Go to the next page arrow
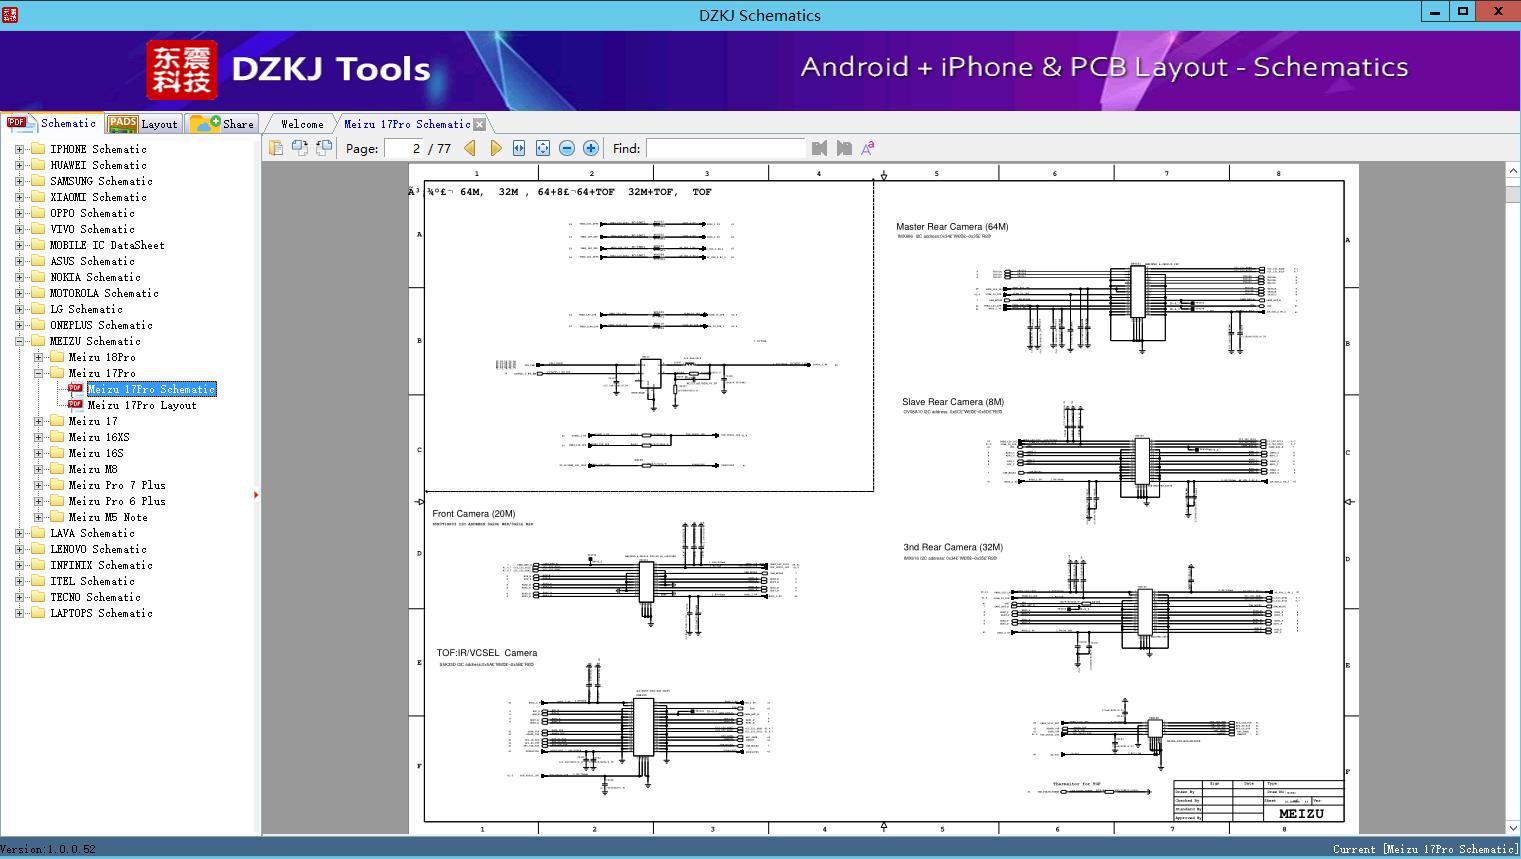This screenshot has width=1521, height=859. [495, 148]
